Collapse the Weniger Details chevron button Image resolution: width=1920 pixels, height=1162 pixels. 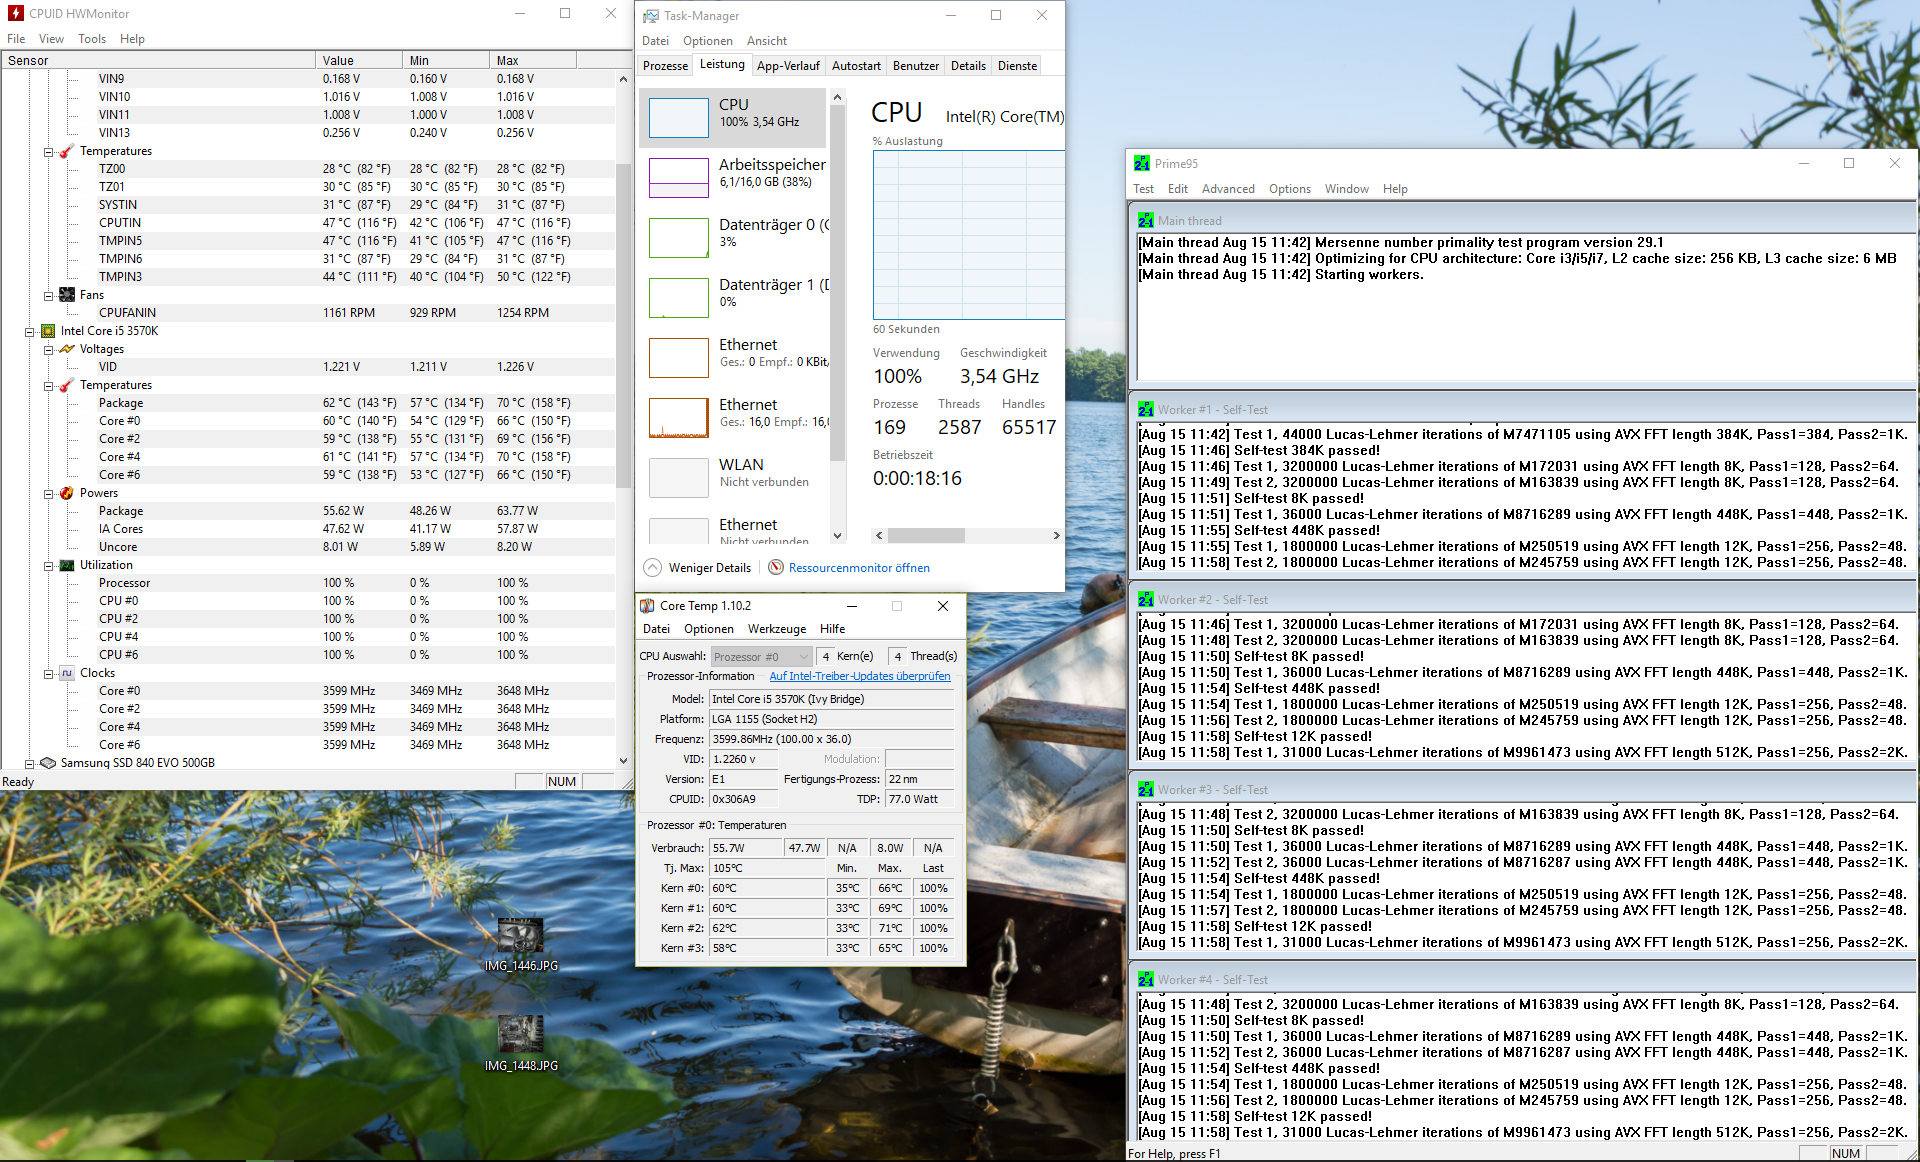coord(652,567)
